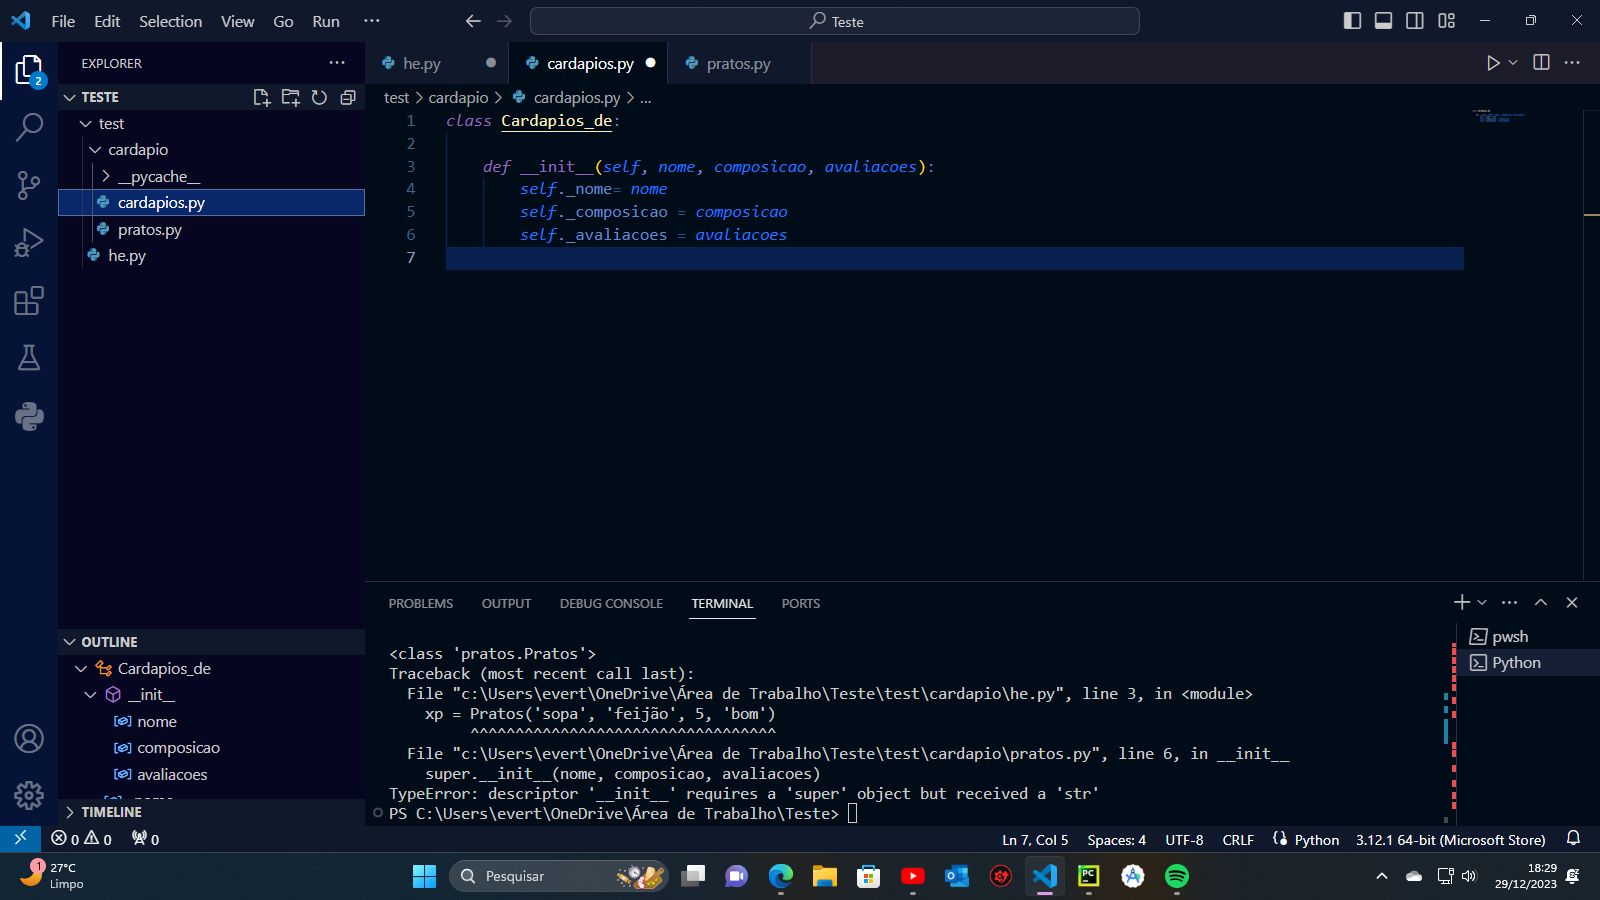This screenshot has width=1600, height=900.
Task: Change Python language mode in status bar
Action: (x=1316, y=840)
